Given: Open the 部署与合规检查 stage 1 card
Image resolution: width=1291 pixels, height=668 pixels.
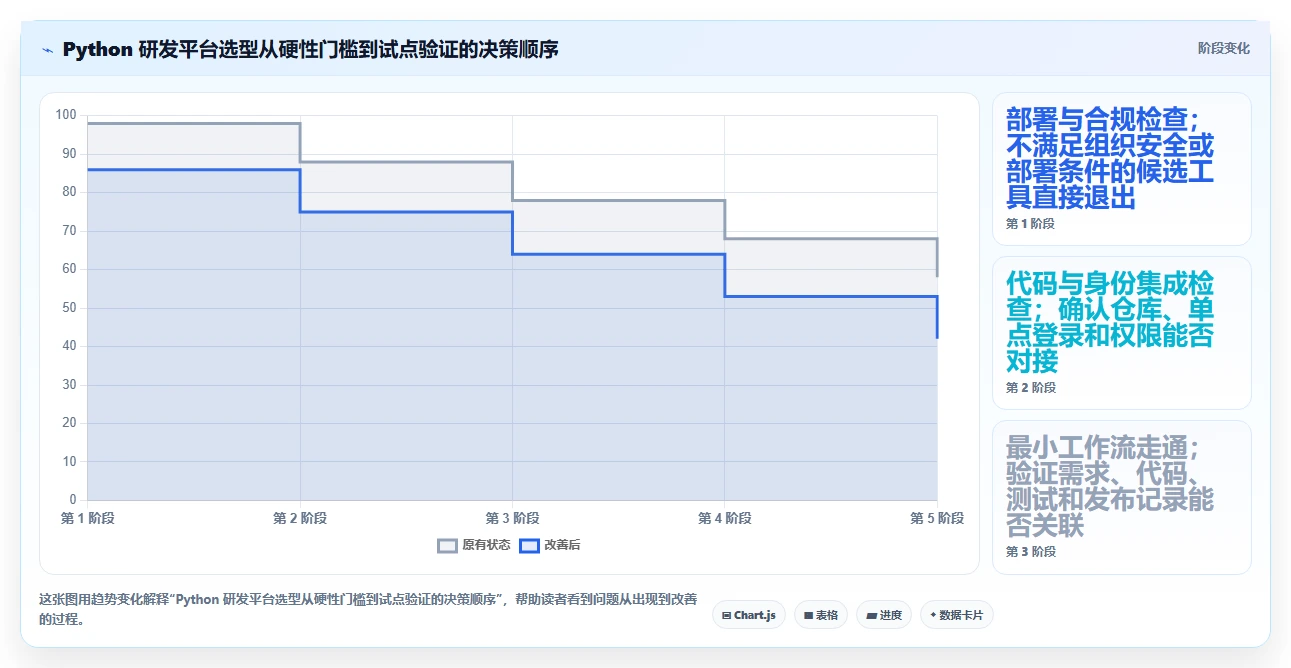Looking at the screenshot, I should (x=1121, y=169).
